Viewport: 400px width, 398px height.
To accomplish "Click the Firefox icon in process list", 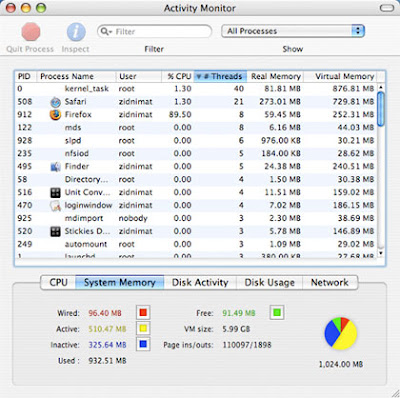I will pos(55,115).
